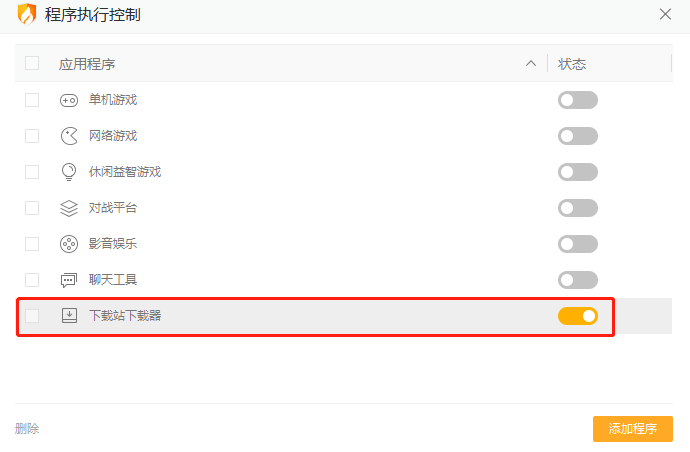Click the flame shield logo in title bar
The image size is (690, 452).
[x=27, y=14]
